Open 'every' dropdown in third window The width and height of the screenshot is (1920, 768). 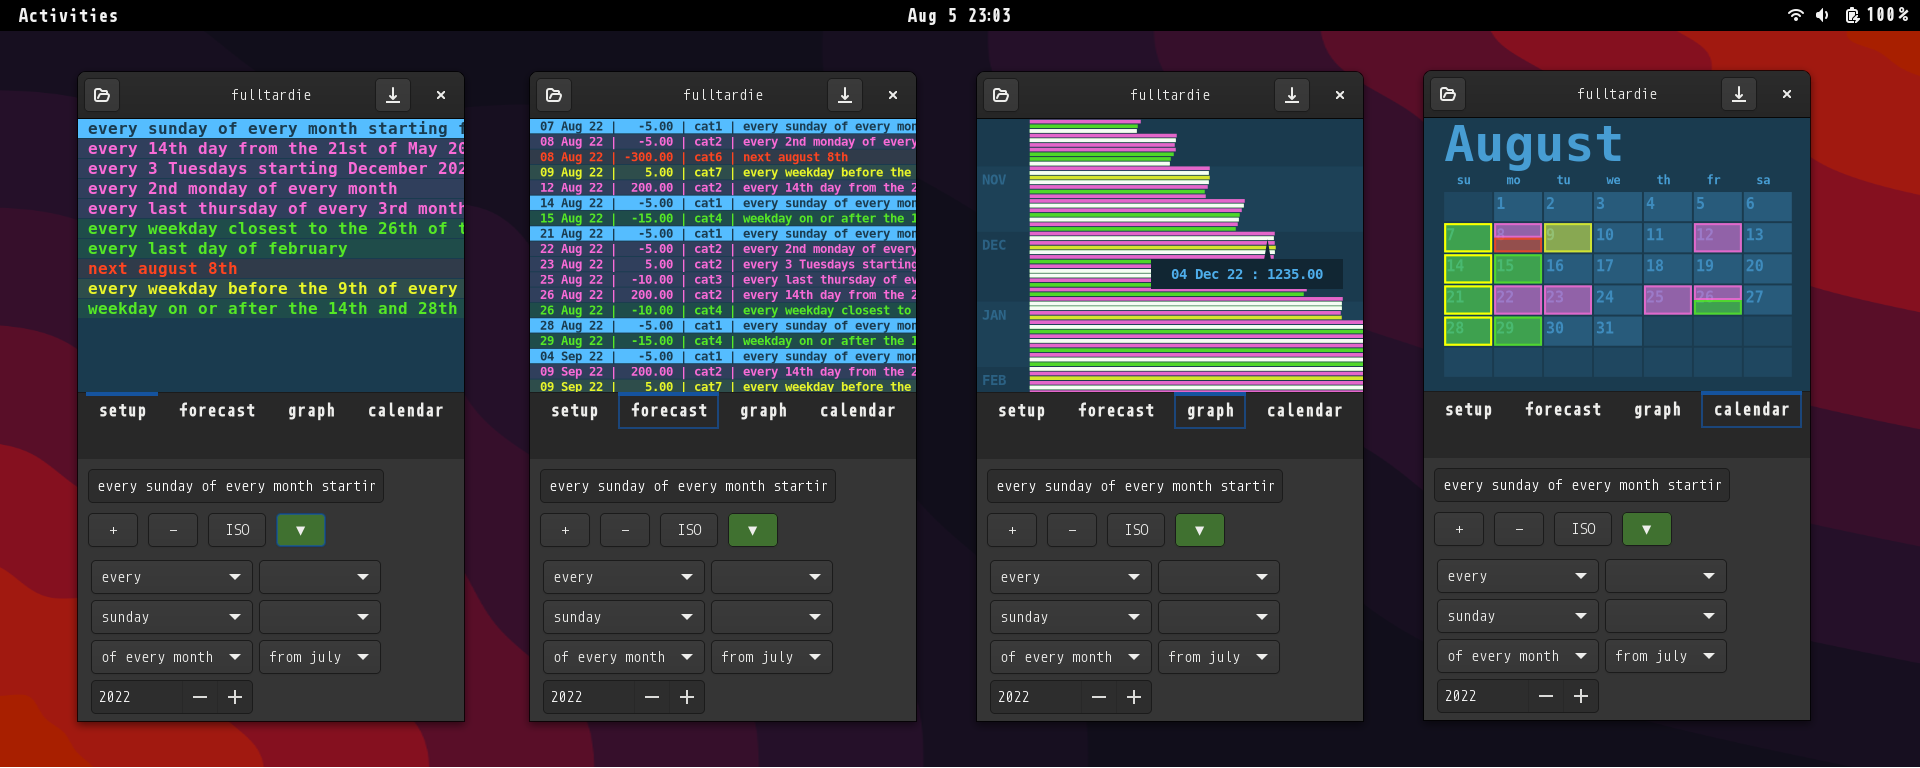click(x=1071, y=577)
